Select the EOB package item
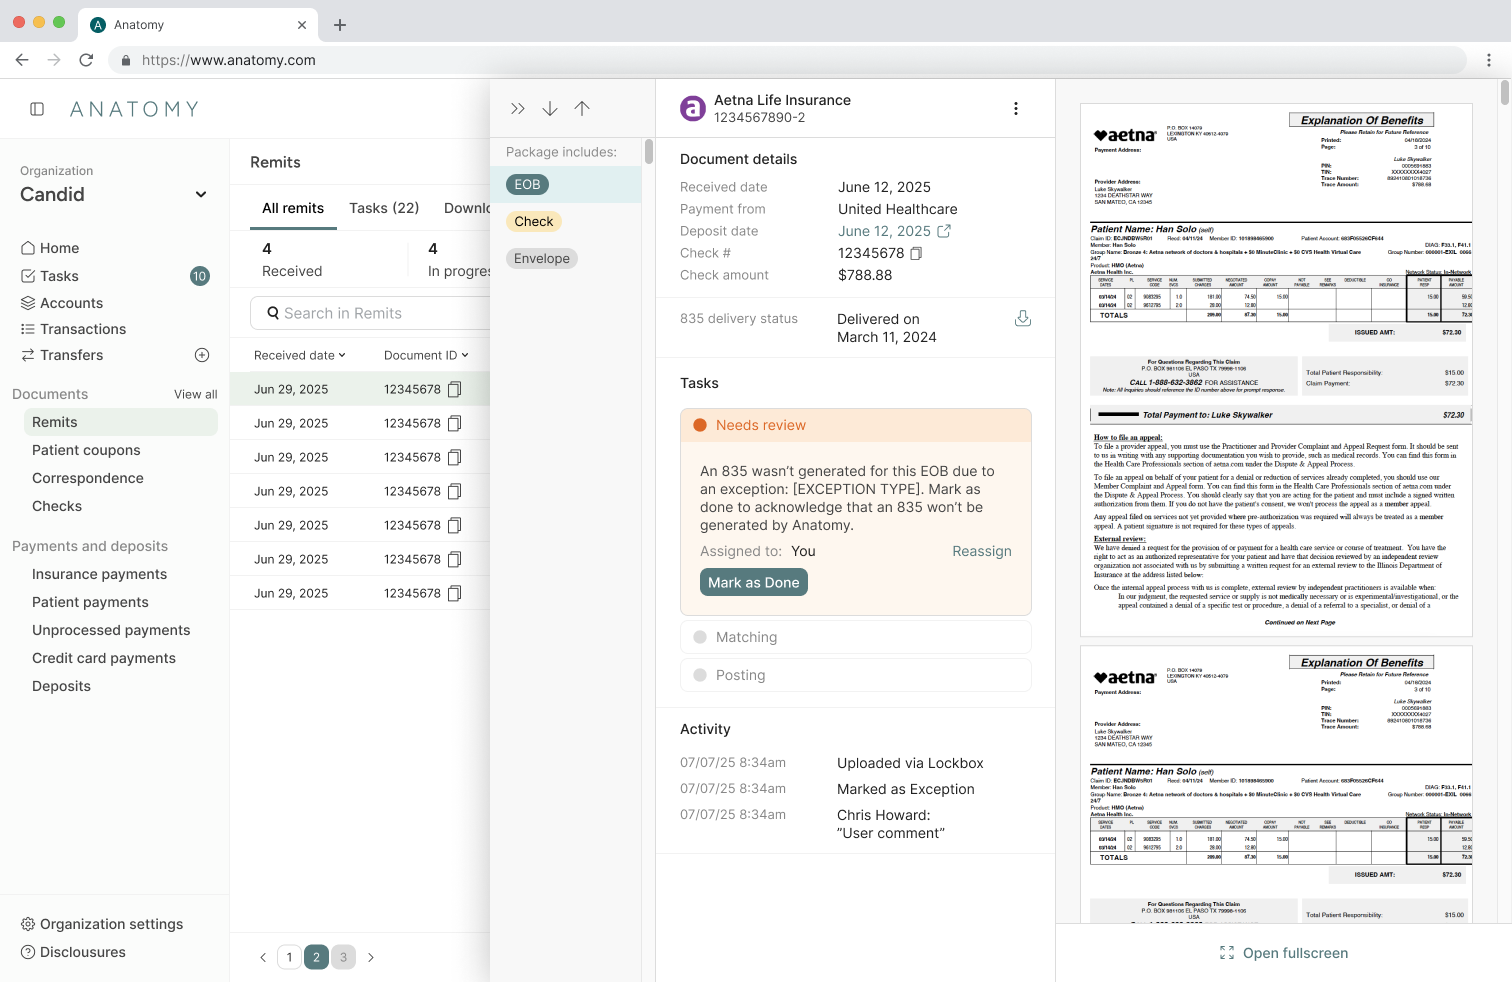Image resolution: width=1512 pixels, height=982 pixels. tap(527, 184)
